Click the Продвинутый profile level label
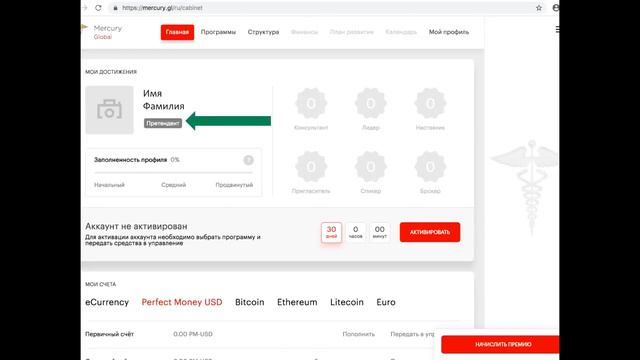Viewport: 640px width, 360px height. point(234,185)
